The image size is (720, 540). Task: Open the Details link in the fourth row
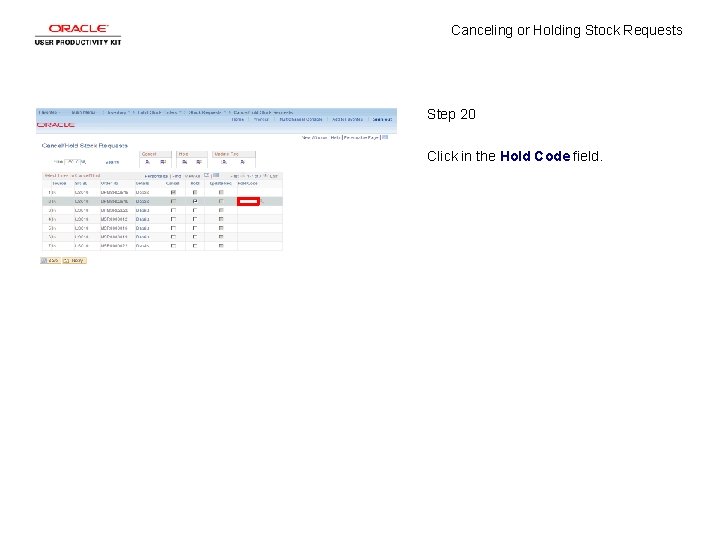[142, 219]
